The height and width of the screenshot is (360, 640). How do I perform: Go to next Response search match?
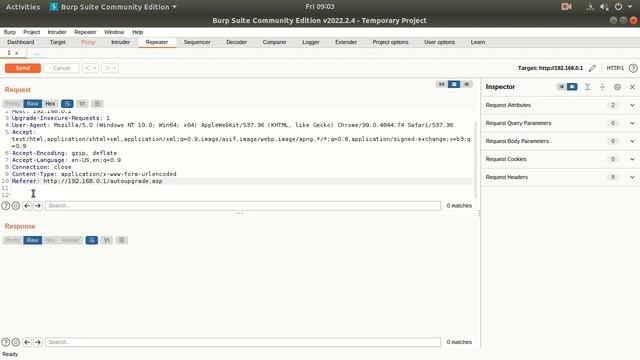click(x=38, y=342)
